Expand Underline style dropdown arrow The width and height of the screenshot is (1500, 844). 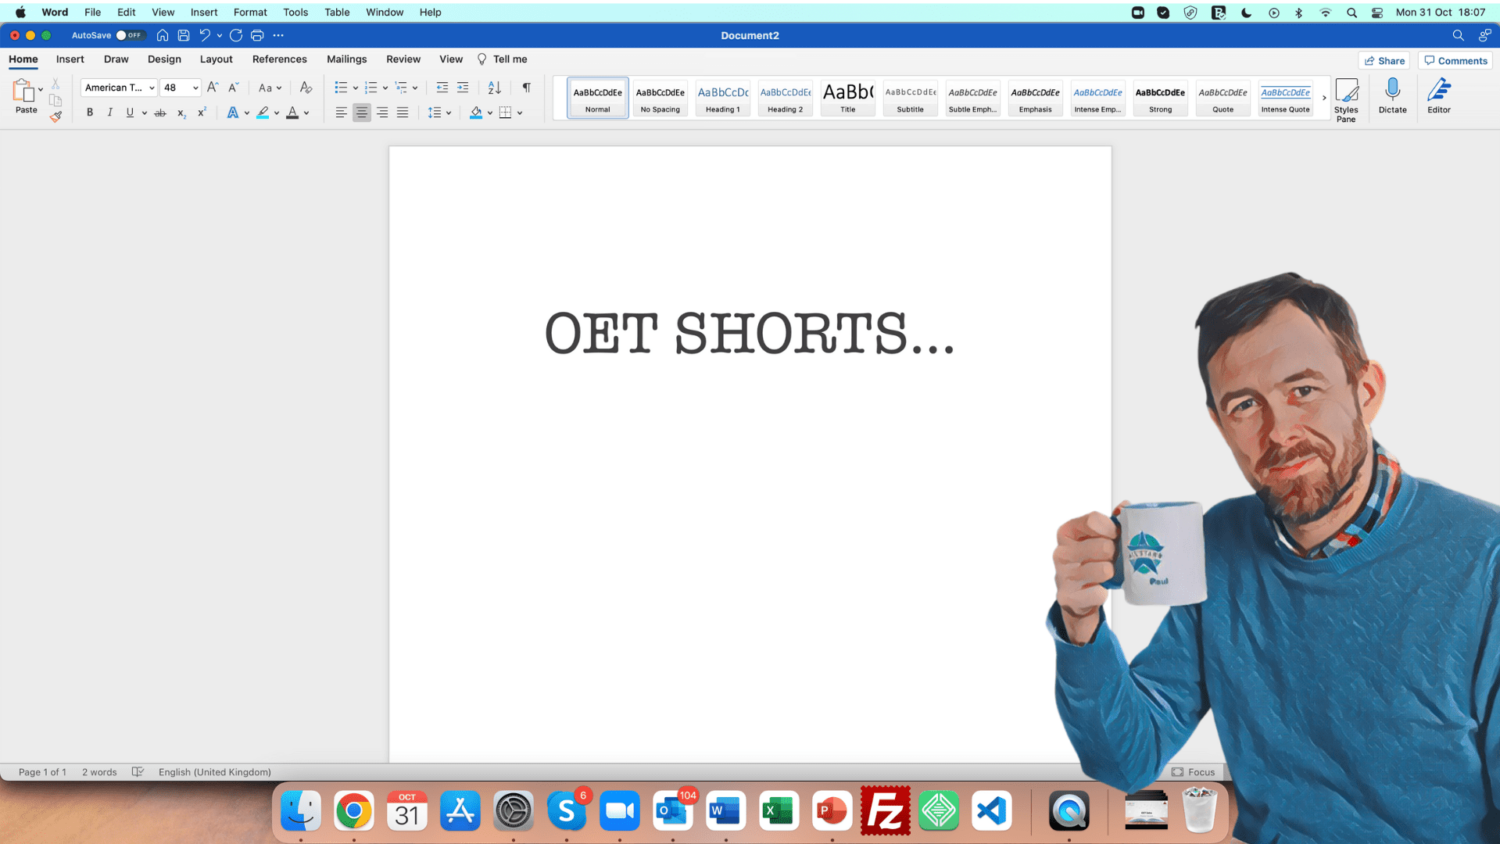click(x=145, y=113)
